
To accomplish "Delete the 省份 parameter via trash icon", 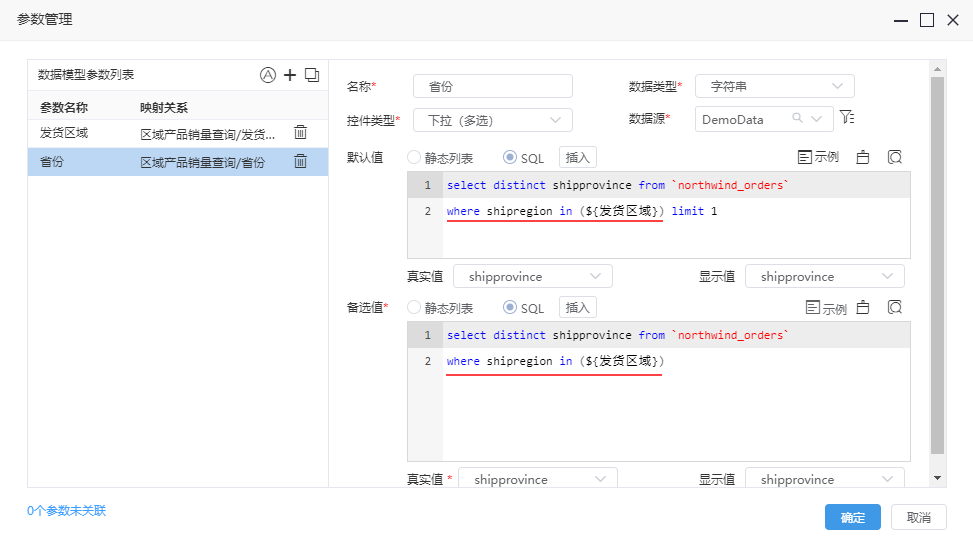I will 300,161.
